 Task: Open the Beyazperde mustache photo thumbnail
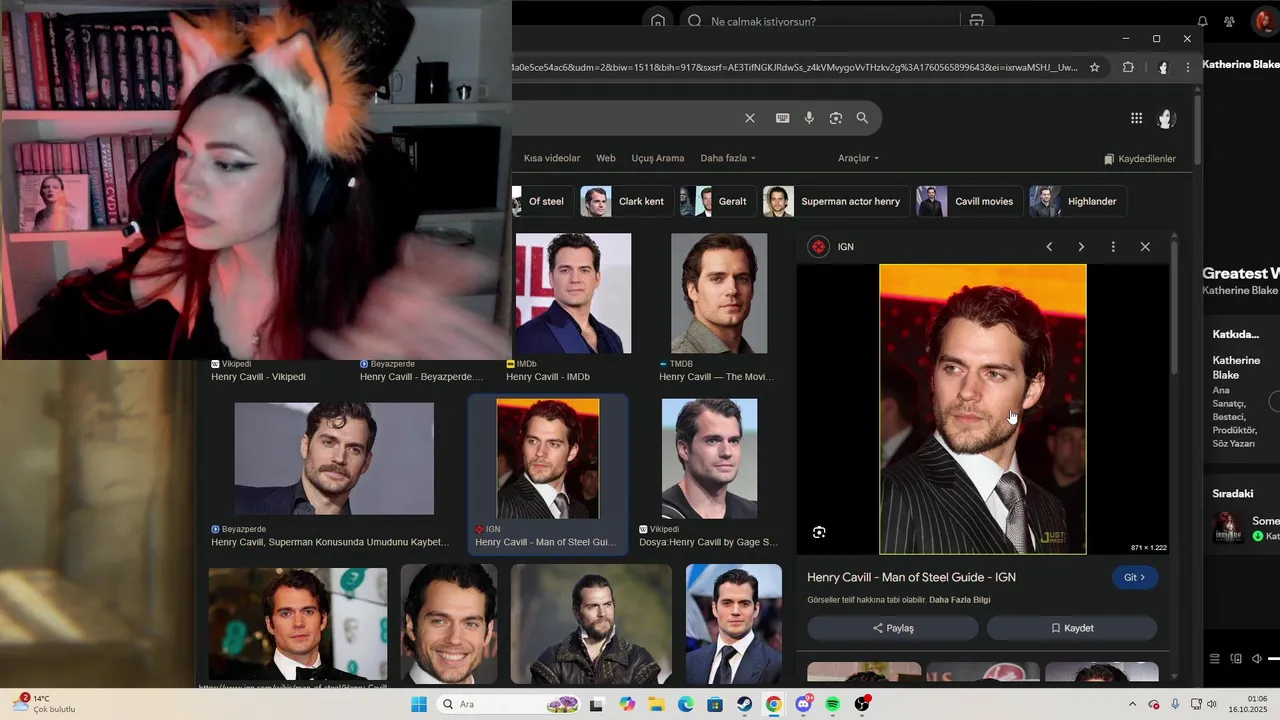[x=334, y=459]
